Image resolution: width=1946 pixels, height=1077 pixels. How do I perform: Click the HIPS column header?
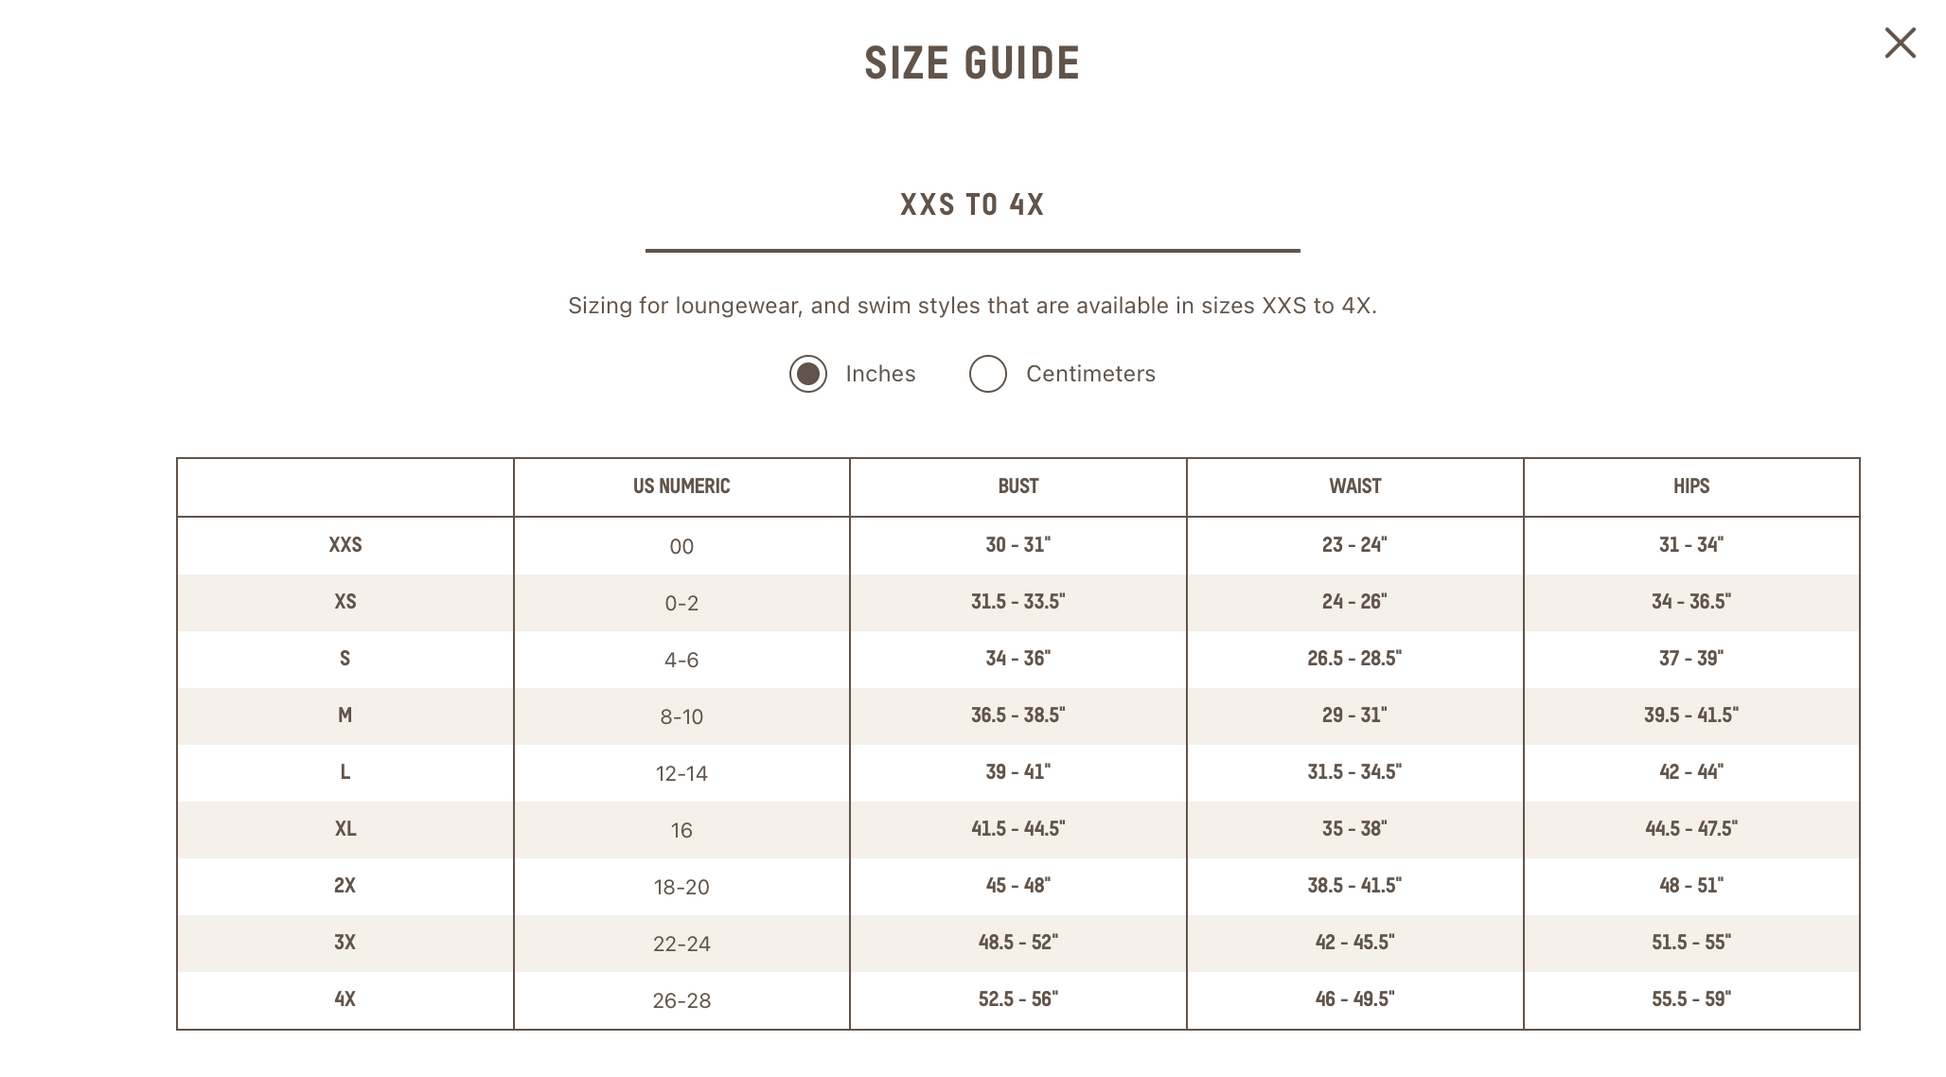pyautogui.click(x=1691, y=486)
